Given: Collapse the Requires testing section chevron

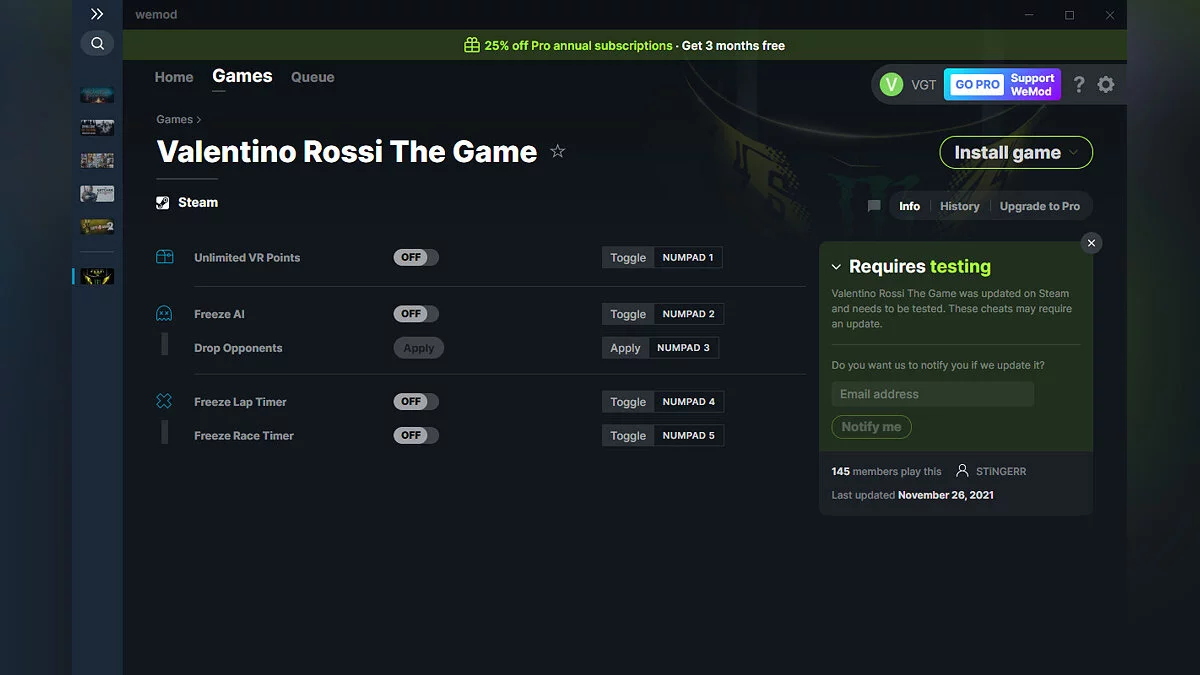Looking at the screenshot, I should [836, 267].
